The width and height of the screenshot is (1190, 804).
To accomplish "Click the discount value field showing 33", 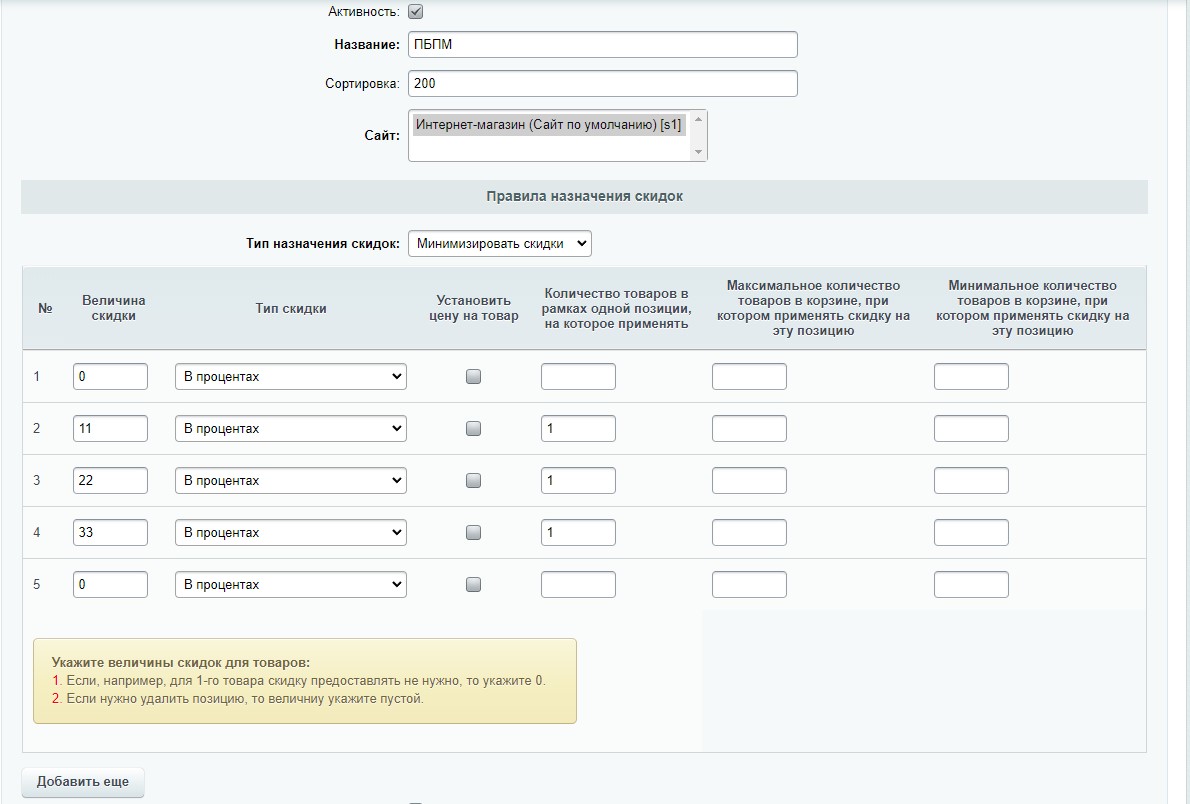I will point(110,533).
